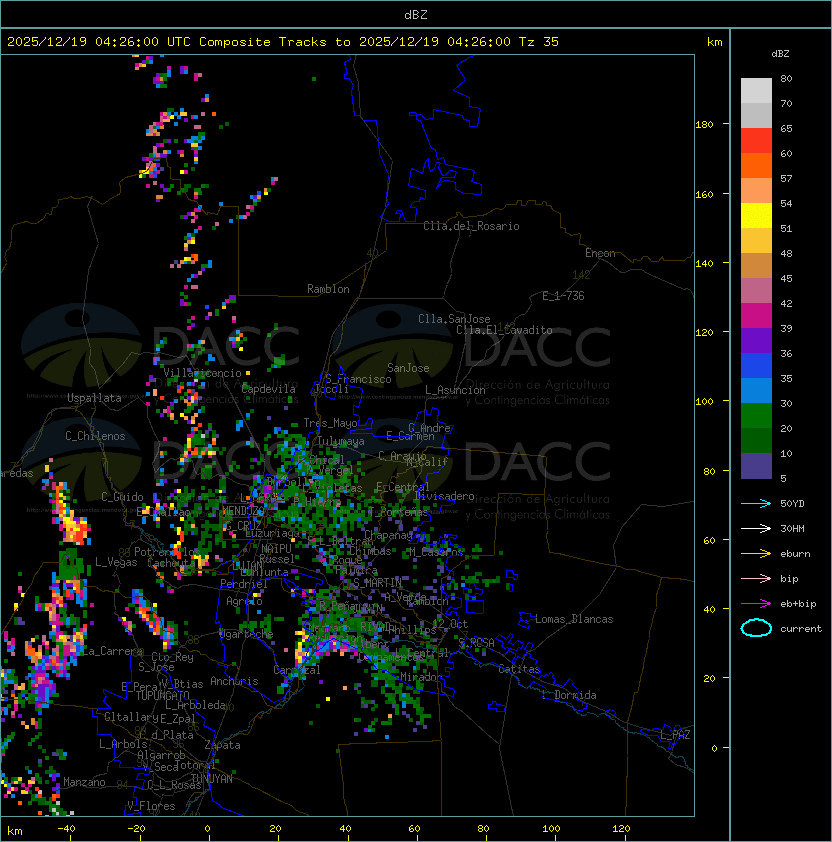Click the cyan 50YD track arrow in legend
This screenshot has width=832, height=842.
click(756, 504)
